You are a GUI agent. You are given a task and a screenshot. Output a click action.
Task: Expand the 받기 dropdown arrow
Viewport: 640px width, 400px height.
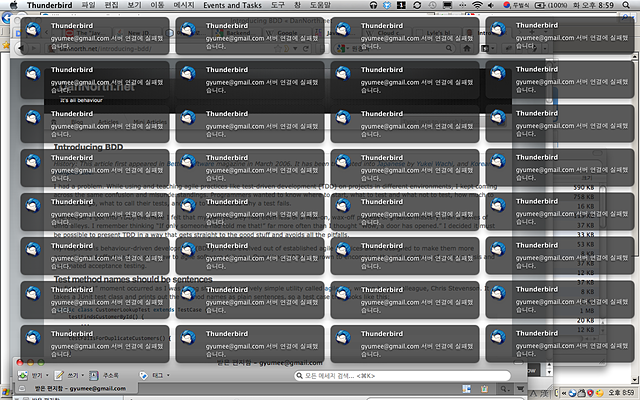[47, 375]
